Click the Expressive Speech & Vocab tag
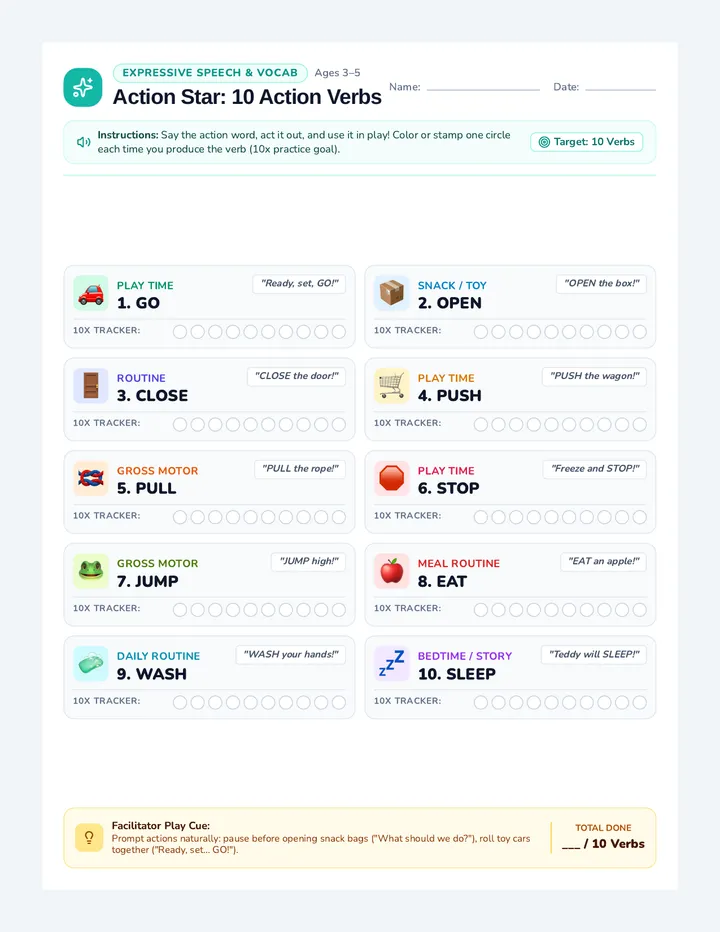Image resolution: width=720 pixels, height=932 pixels. coord(210,73)
